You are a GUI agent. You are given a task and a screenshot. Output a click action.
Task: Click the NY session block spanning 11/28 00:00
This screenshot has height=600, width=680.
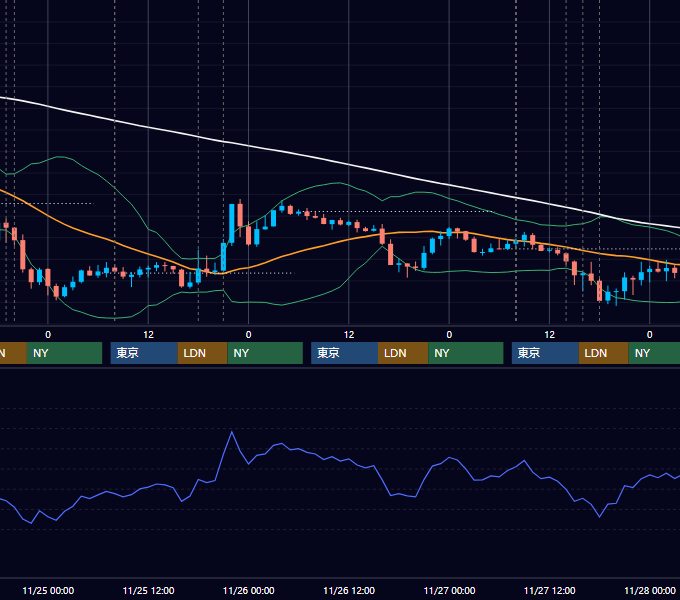[654, 353]
